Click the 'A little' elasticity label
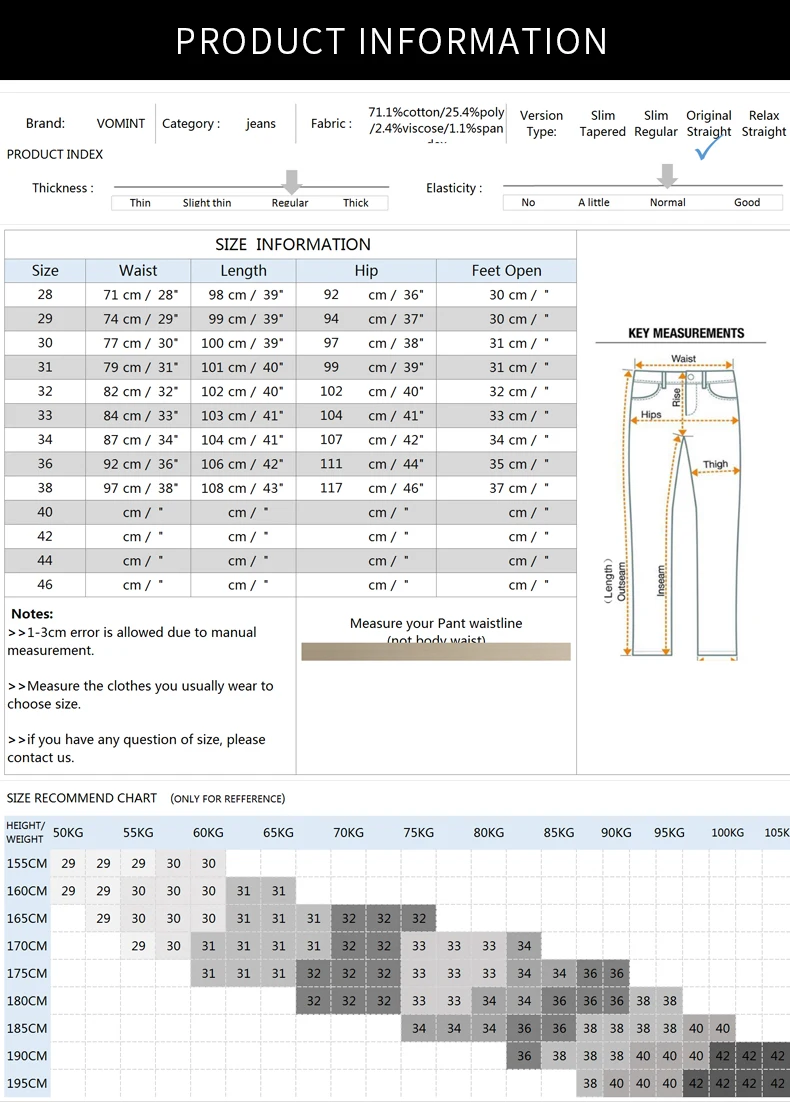 594,202
